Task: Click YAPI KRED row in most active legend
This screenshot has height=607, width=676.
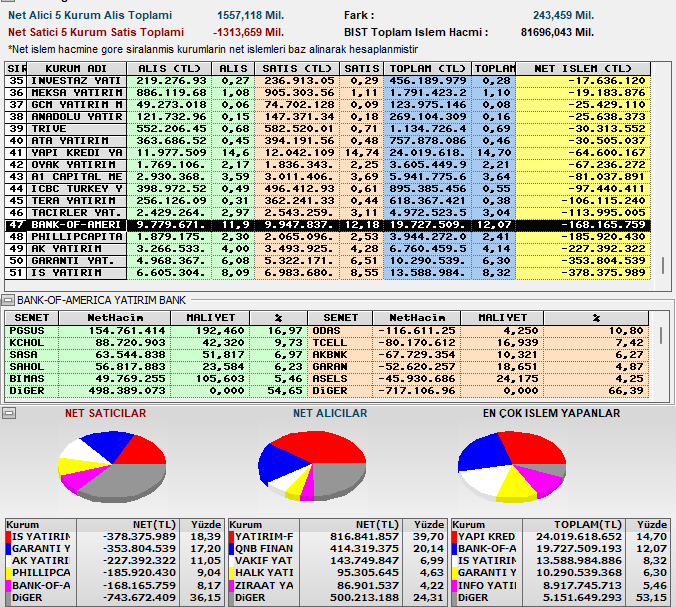Action: [560, 537]
